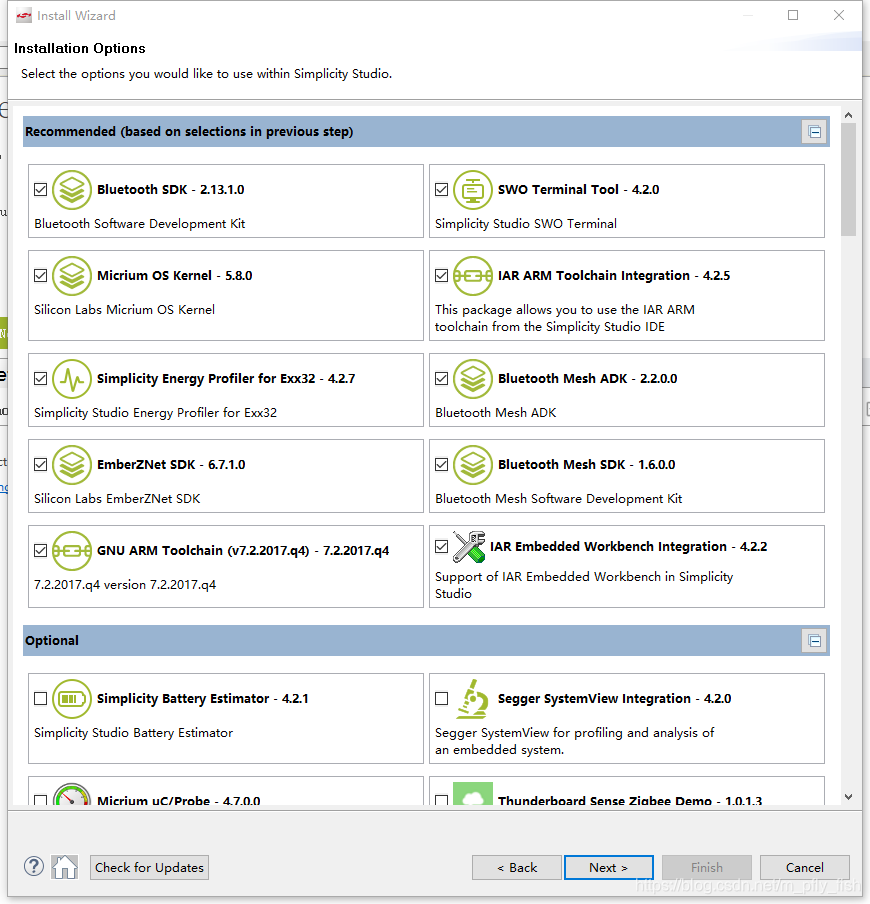Click the Bluetooth Mesh SDK icon
The image size is (870, 904).
[473, 465]
